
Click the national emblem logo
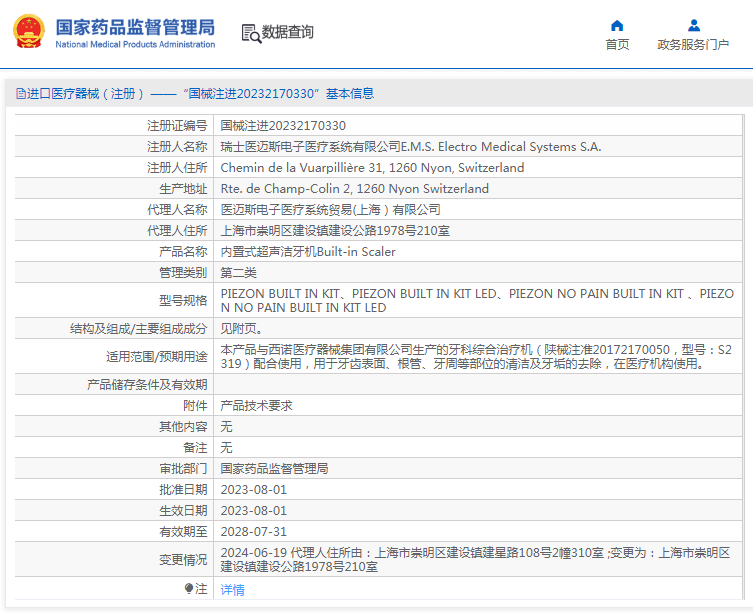pyautogui.click(x=29, y=32)
